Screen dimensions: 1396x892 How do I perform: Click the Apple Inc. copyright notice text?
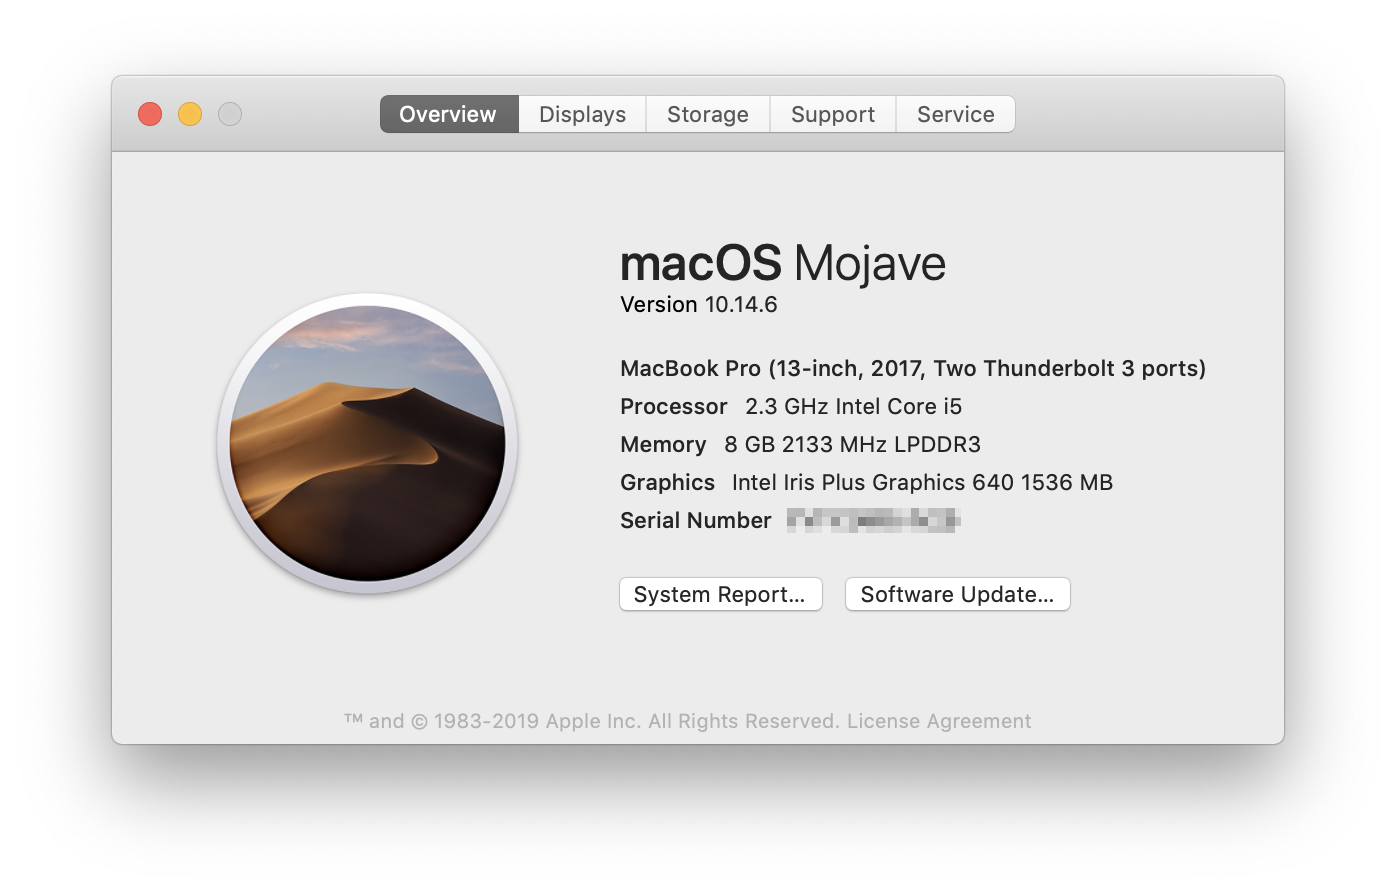pos(592,721)
